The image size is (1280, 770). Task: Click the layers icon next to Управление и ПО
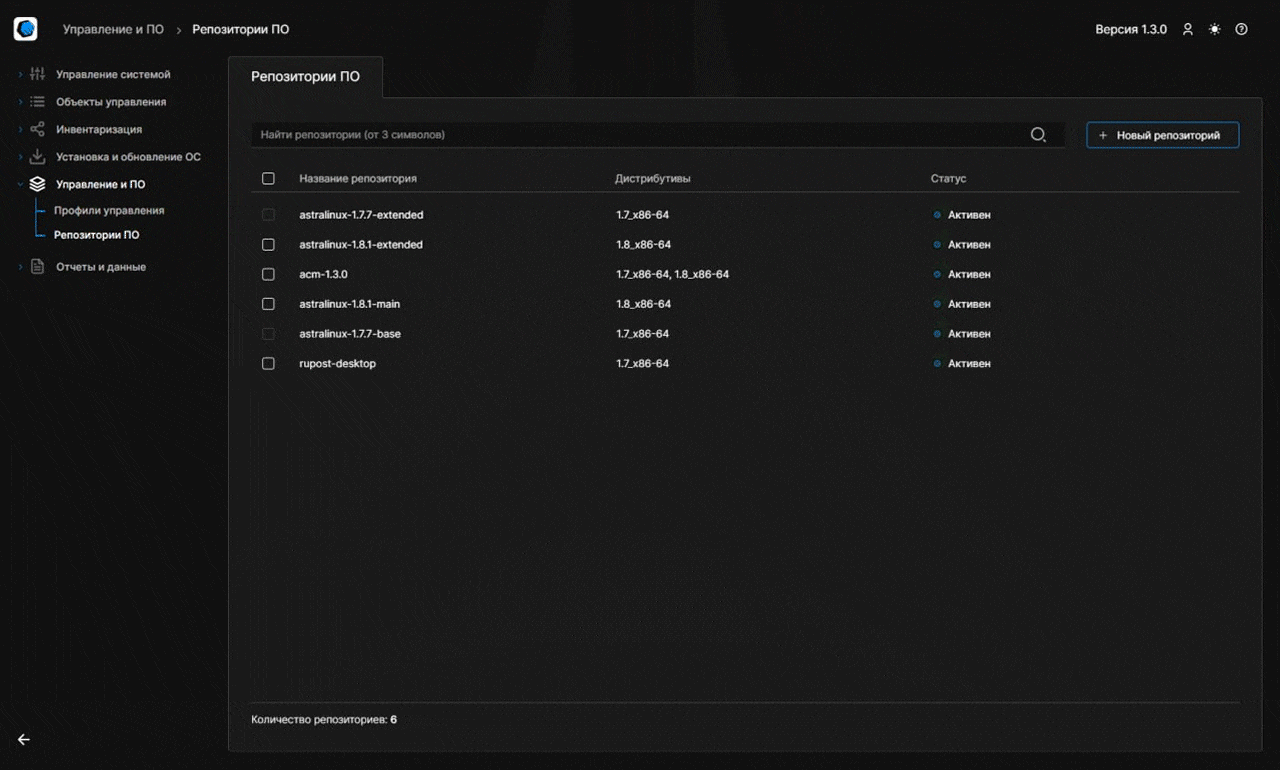pos(37,184)
